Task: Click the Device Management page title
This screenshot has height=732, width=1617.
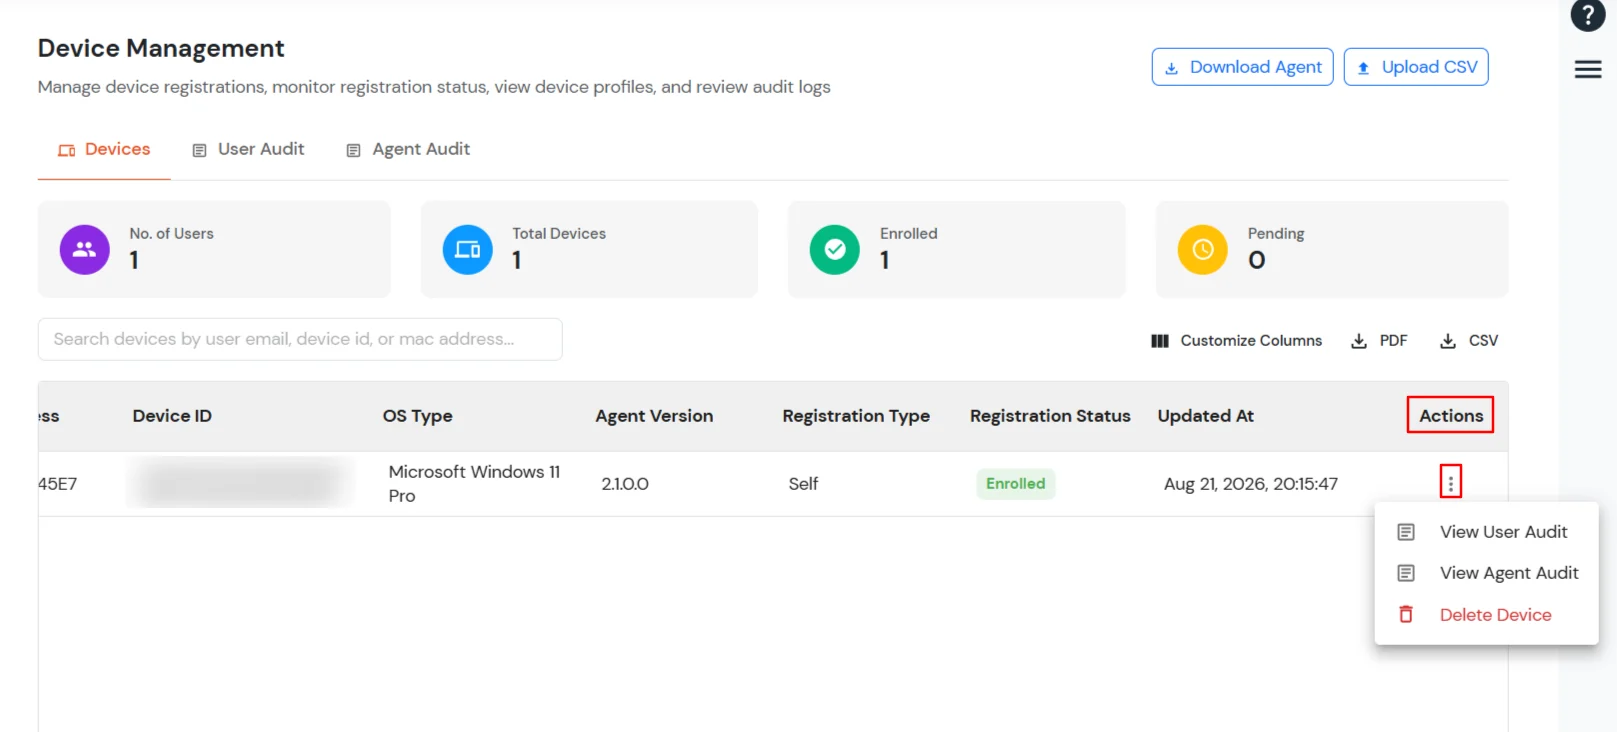Action: point(161,48)
